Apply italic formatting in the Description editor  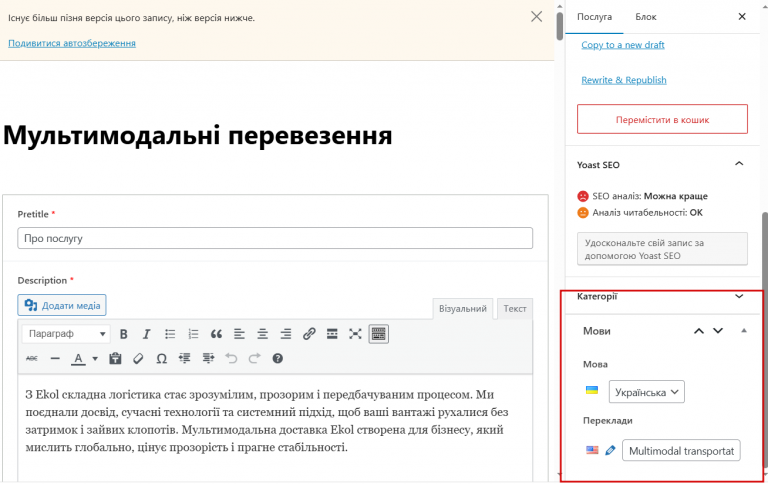146,334
